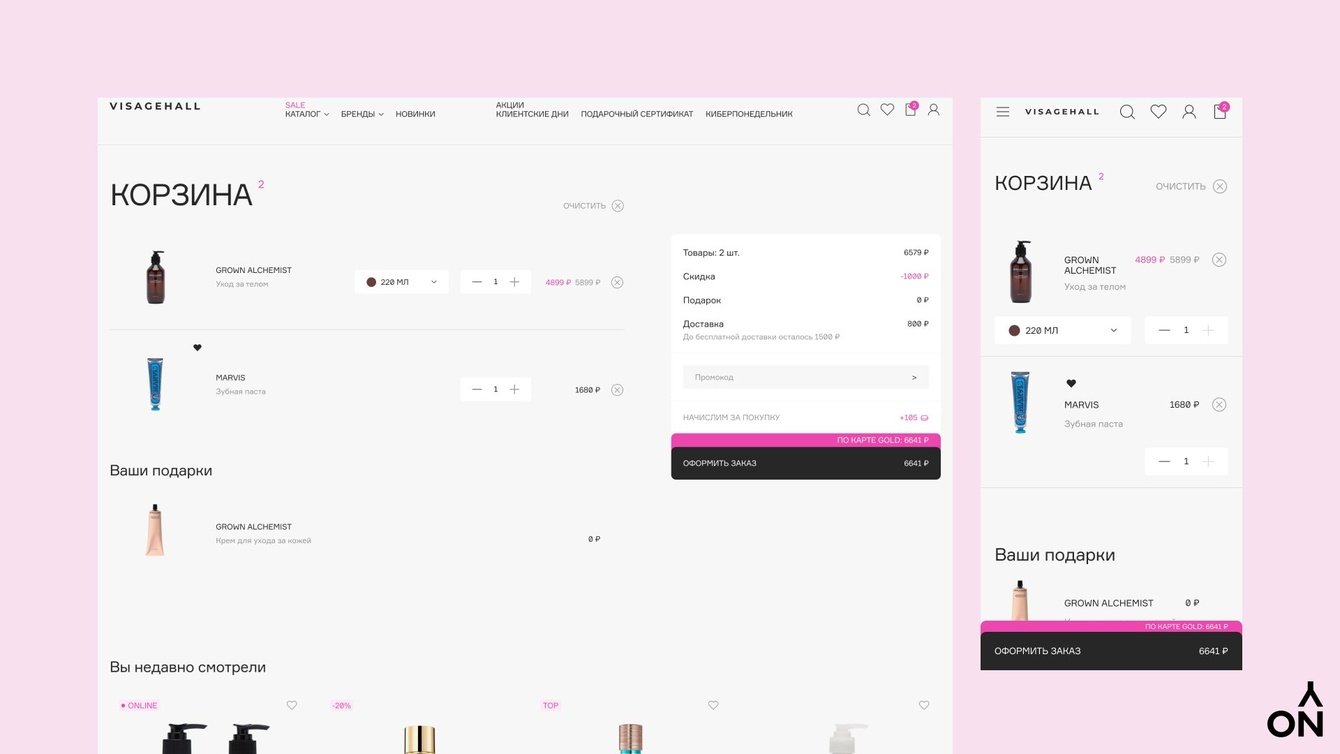This screenshot has height=754, width=1340.
Task: Click the 'До бесплатной доставки осталось 1500 ₽' note
Action: click(761, 337)
